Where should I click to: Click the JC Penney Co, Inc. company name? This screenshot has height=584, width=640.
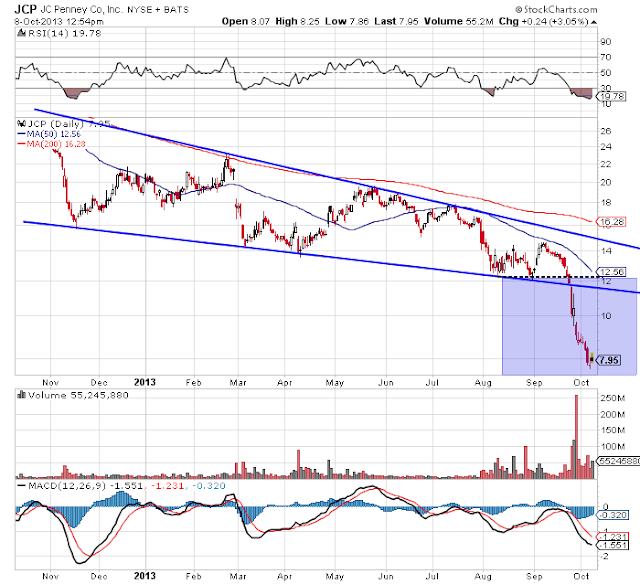pyautogui.click(x=81, y=9)
